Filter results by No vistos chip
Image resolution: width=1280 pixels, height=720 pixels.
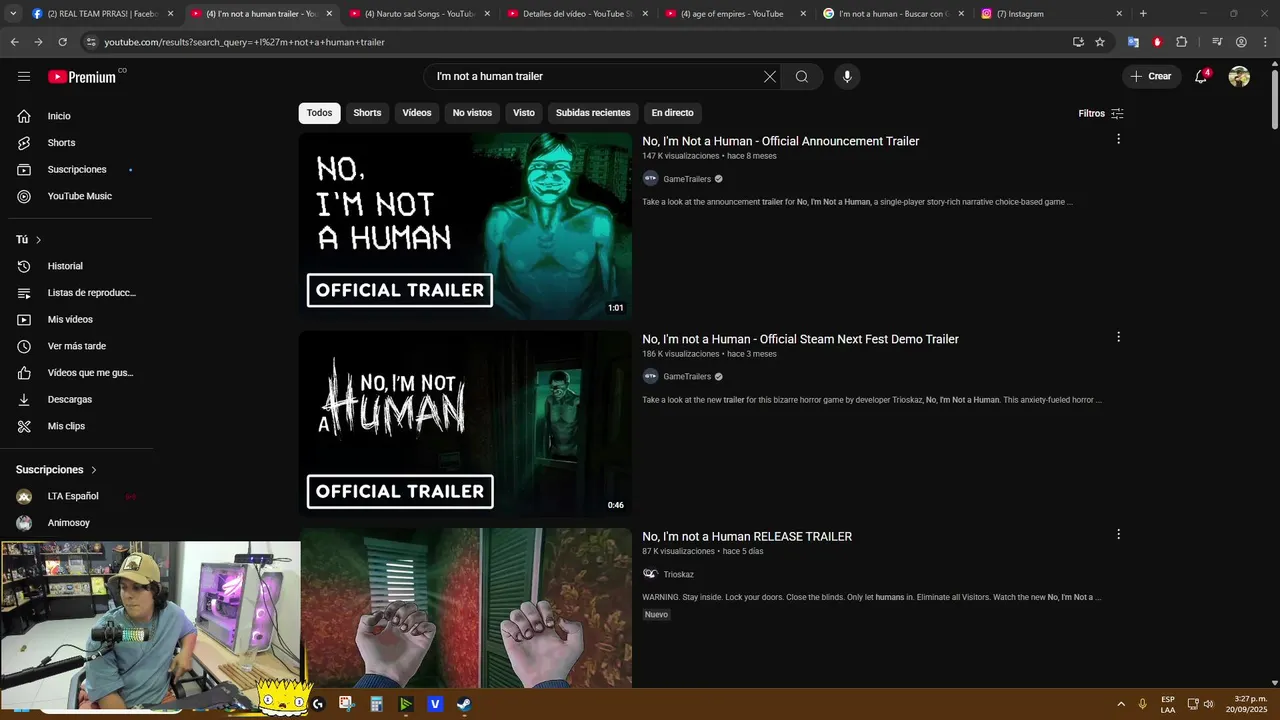click(472, 113)
